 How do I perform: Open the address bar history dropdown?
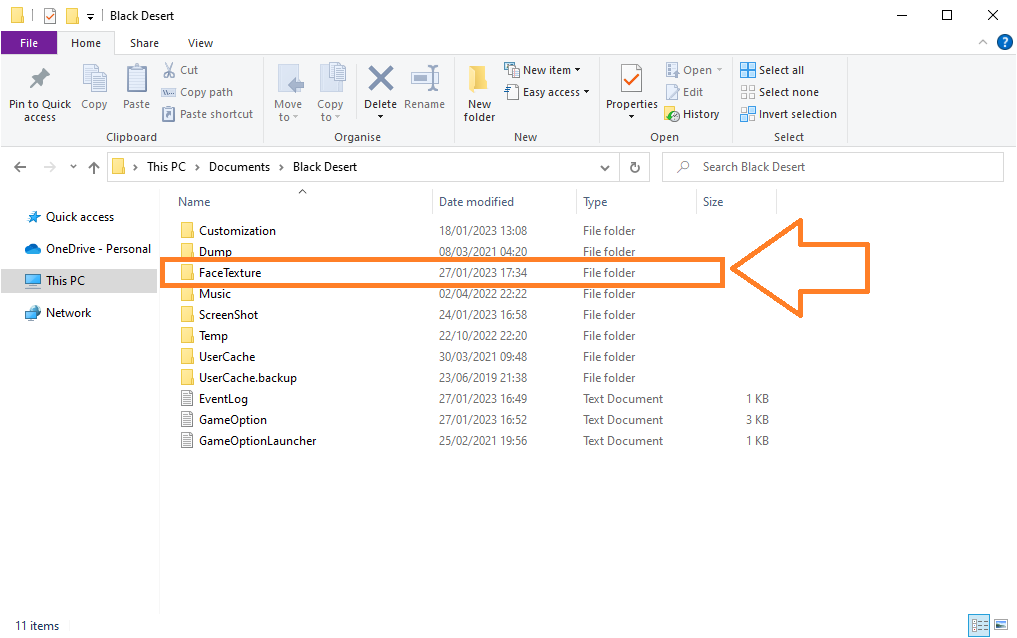[605, 167]
